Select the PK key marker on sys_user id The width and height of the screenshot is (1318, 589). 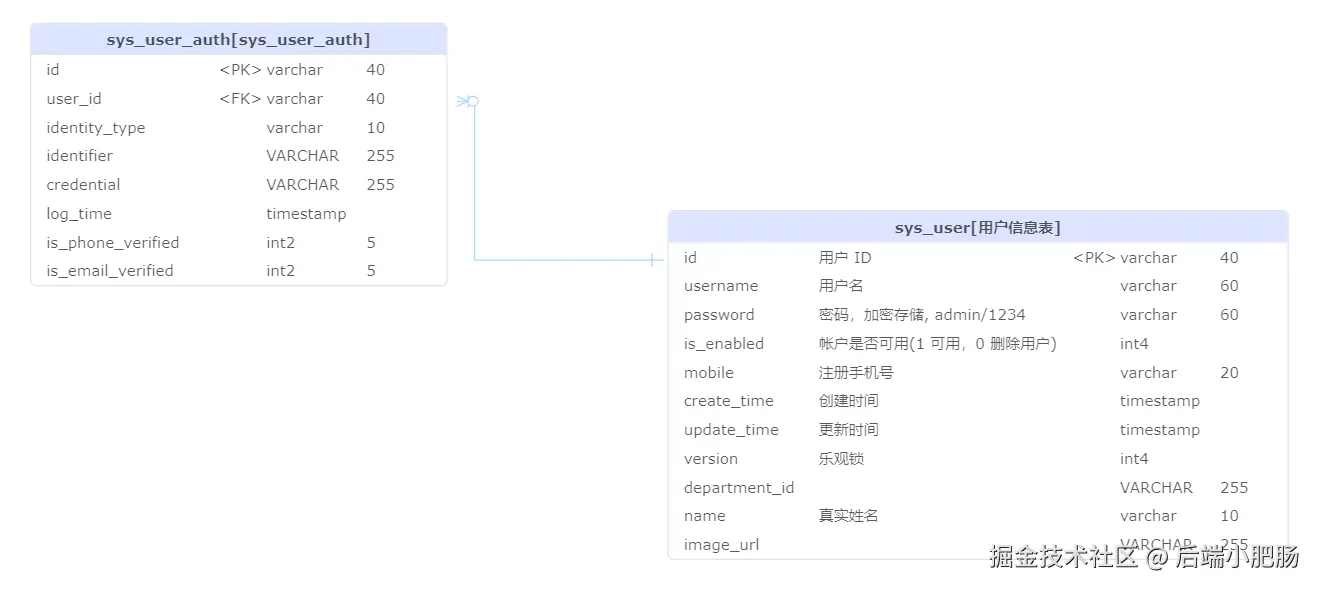1092,257
